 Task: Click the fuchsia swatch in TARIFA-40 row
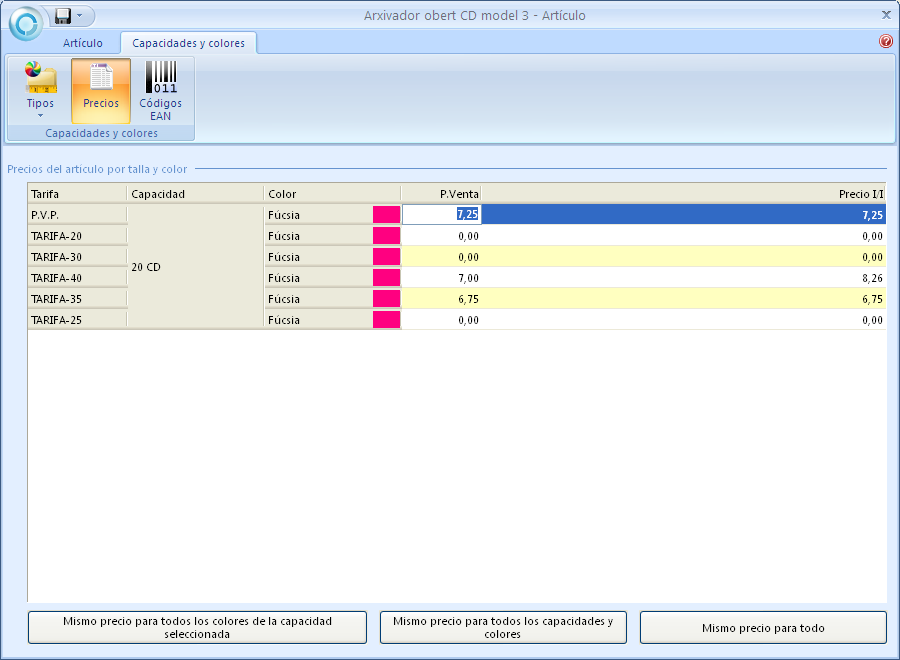tap(386, 278)
